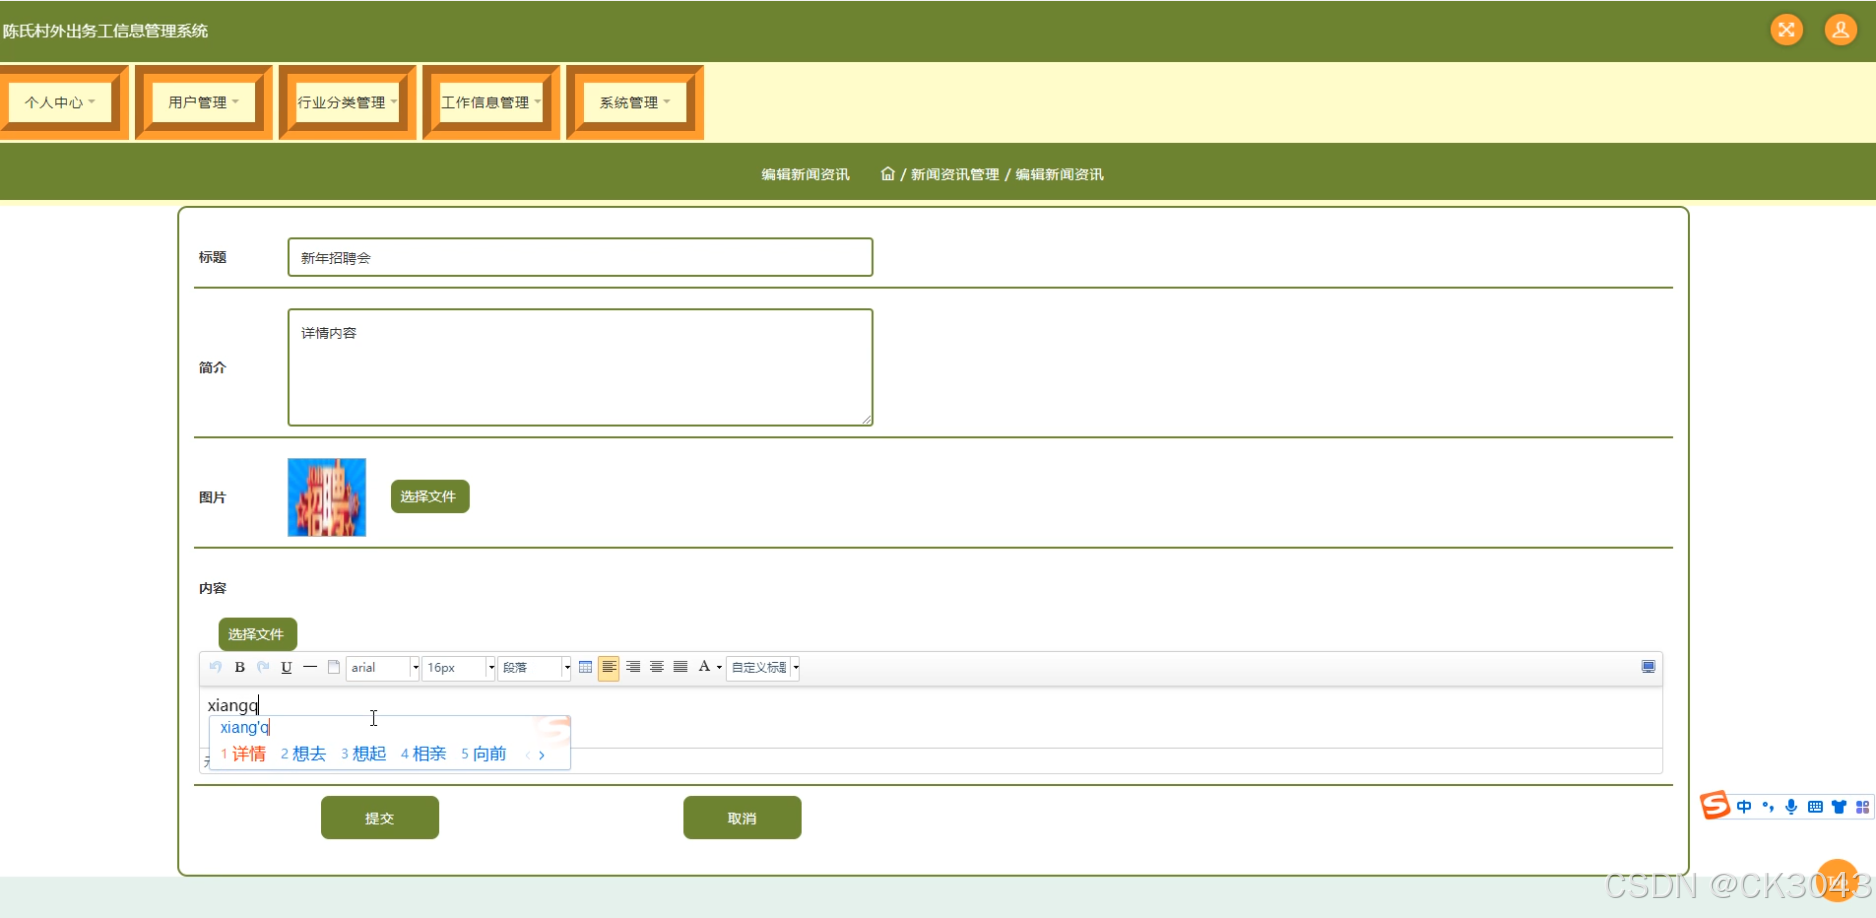The width and height of the screenshot is (1876, 918).
Task: Click the Sogou input method logo
Action: tap(1715, 805)
